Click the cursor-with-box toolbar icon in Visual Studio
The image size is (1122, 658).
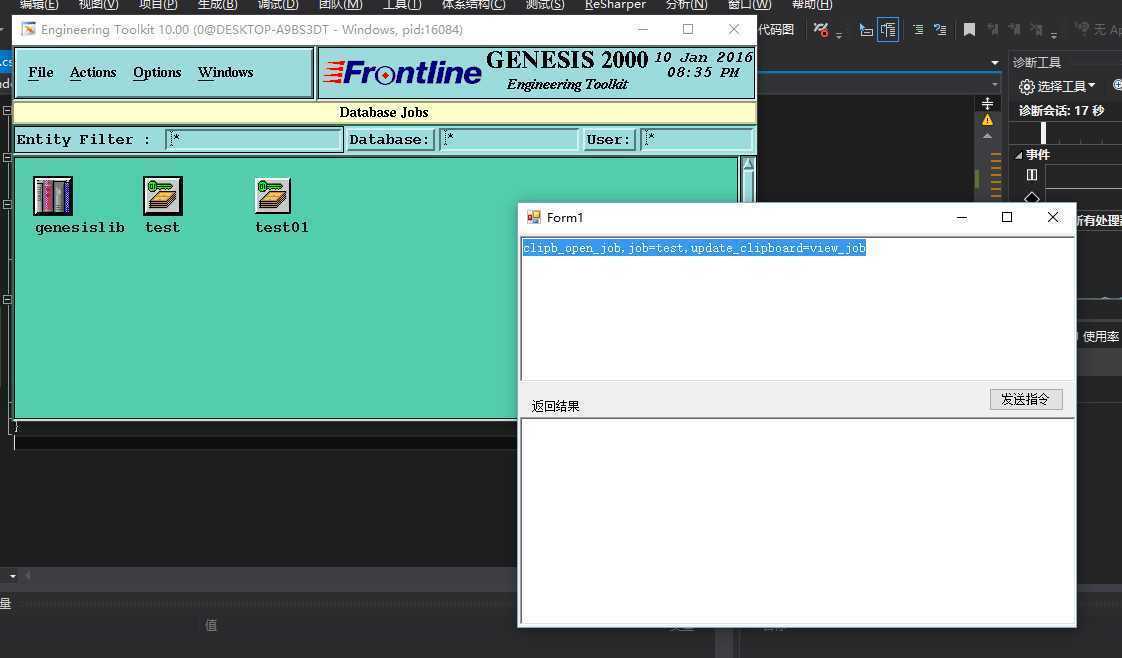[866, 30]
